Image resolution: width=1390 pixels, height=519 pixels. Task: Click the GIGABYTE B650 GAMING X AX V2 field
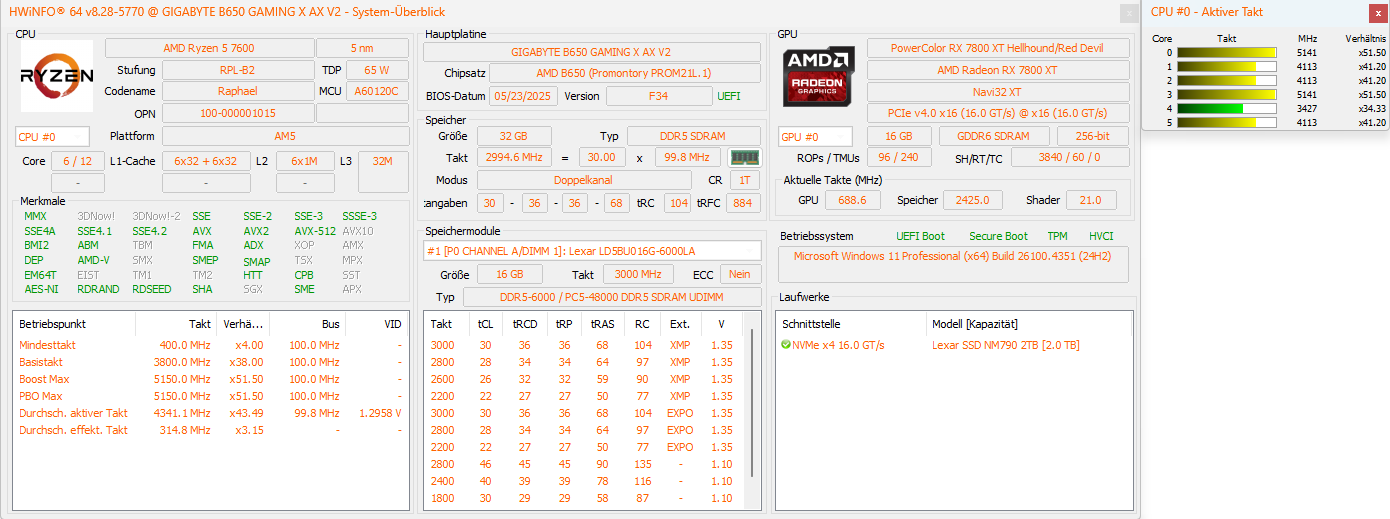point(591,52)
